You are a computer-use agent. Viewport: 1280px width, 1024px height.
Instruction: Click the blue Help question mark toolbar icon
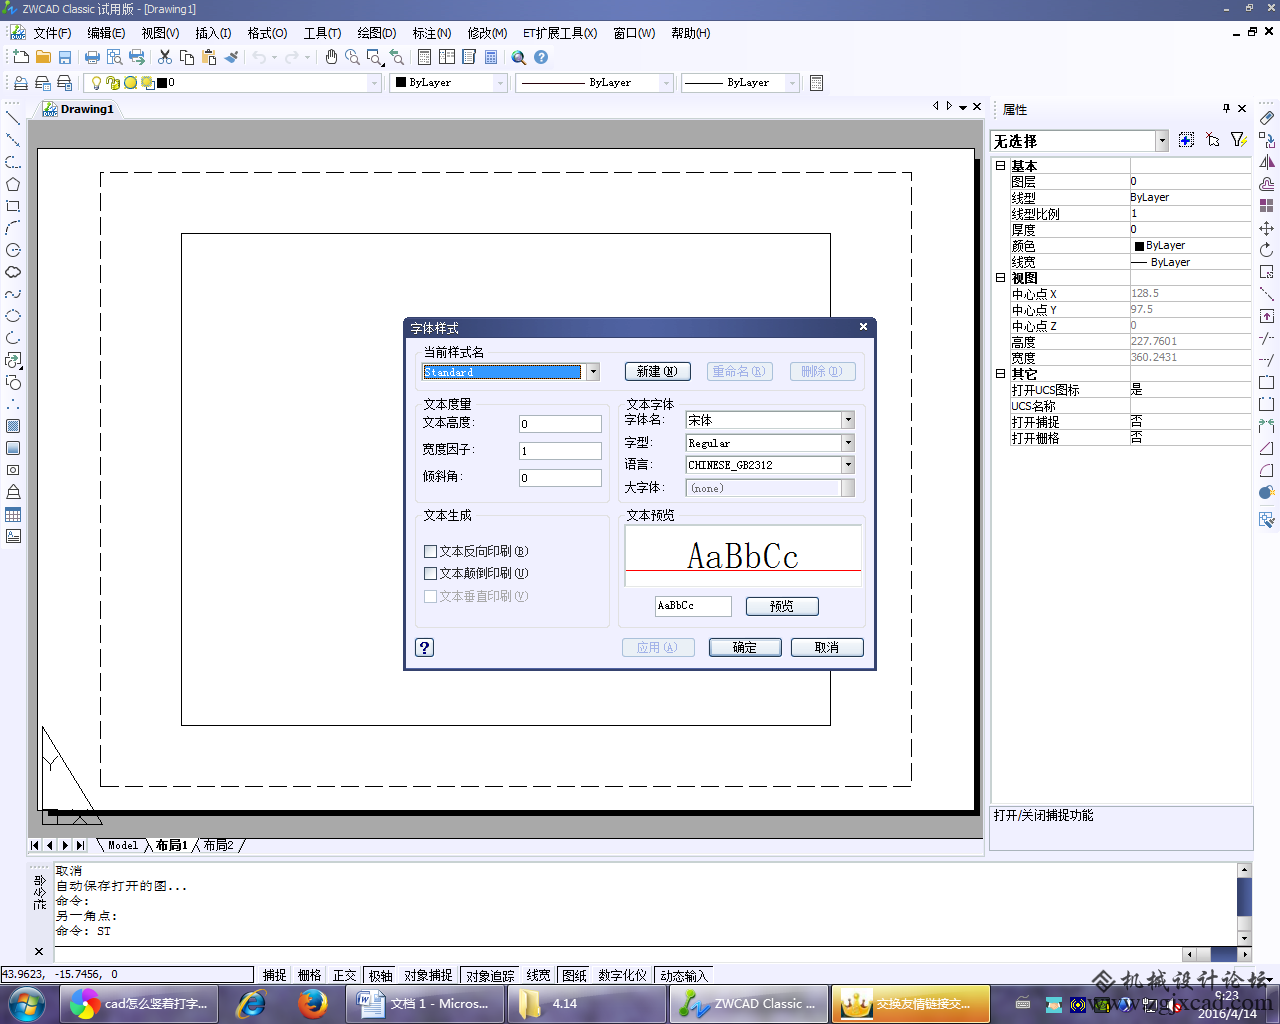click(x=541, y=57)
